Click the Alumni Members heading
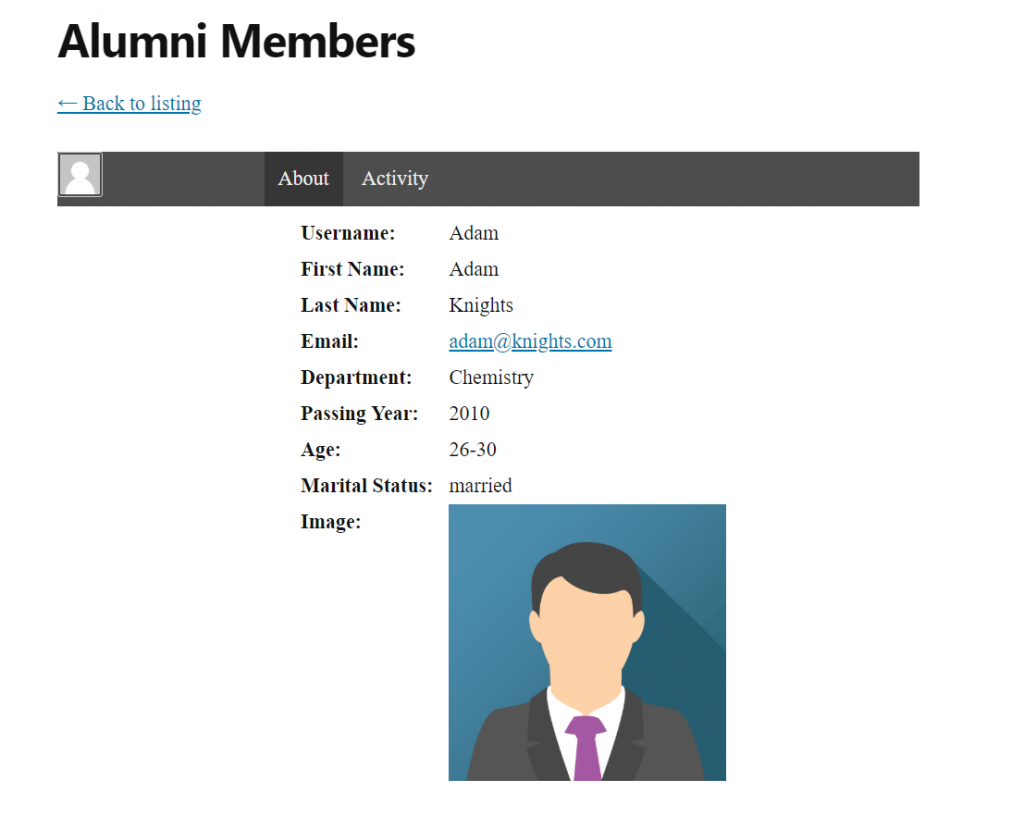 click(x=236, y=42)
